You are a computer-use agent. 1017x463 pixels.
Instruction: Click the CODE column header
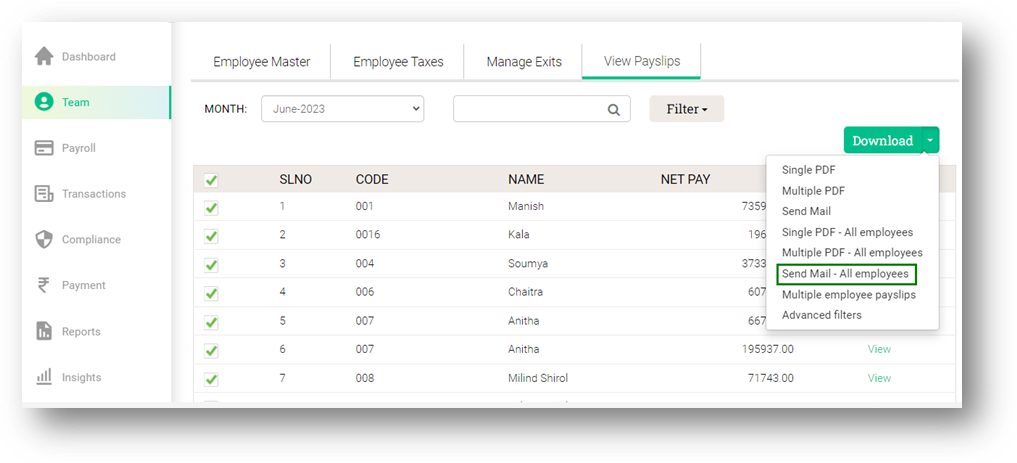(372, 180)
